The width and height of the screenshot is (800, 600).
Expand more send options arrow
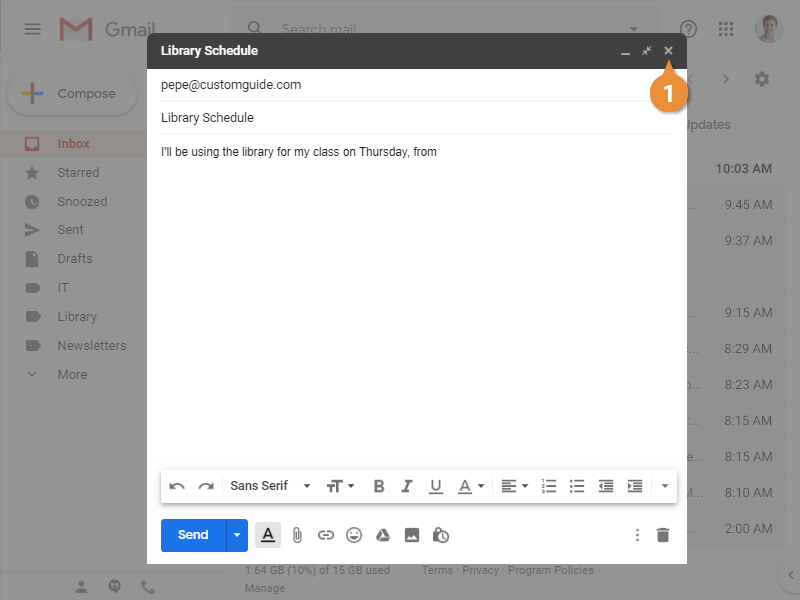[237, 535]
